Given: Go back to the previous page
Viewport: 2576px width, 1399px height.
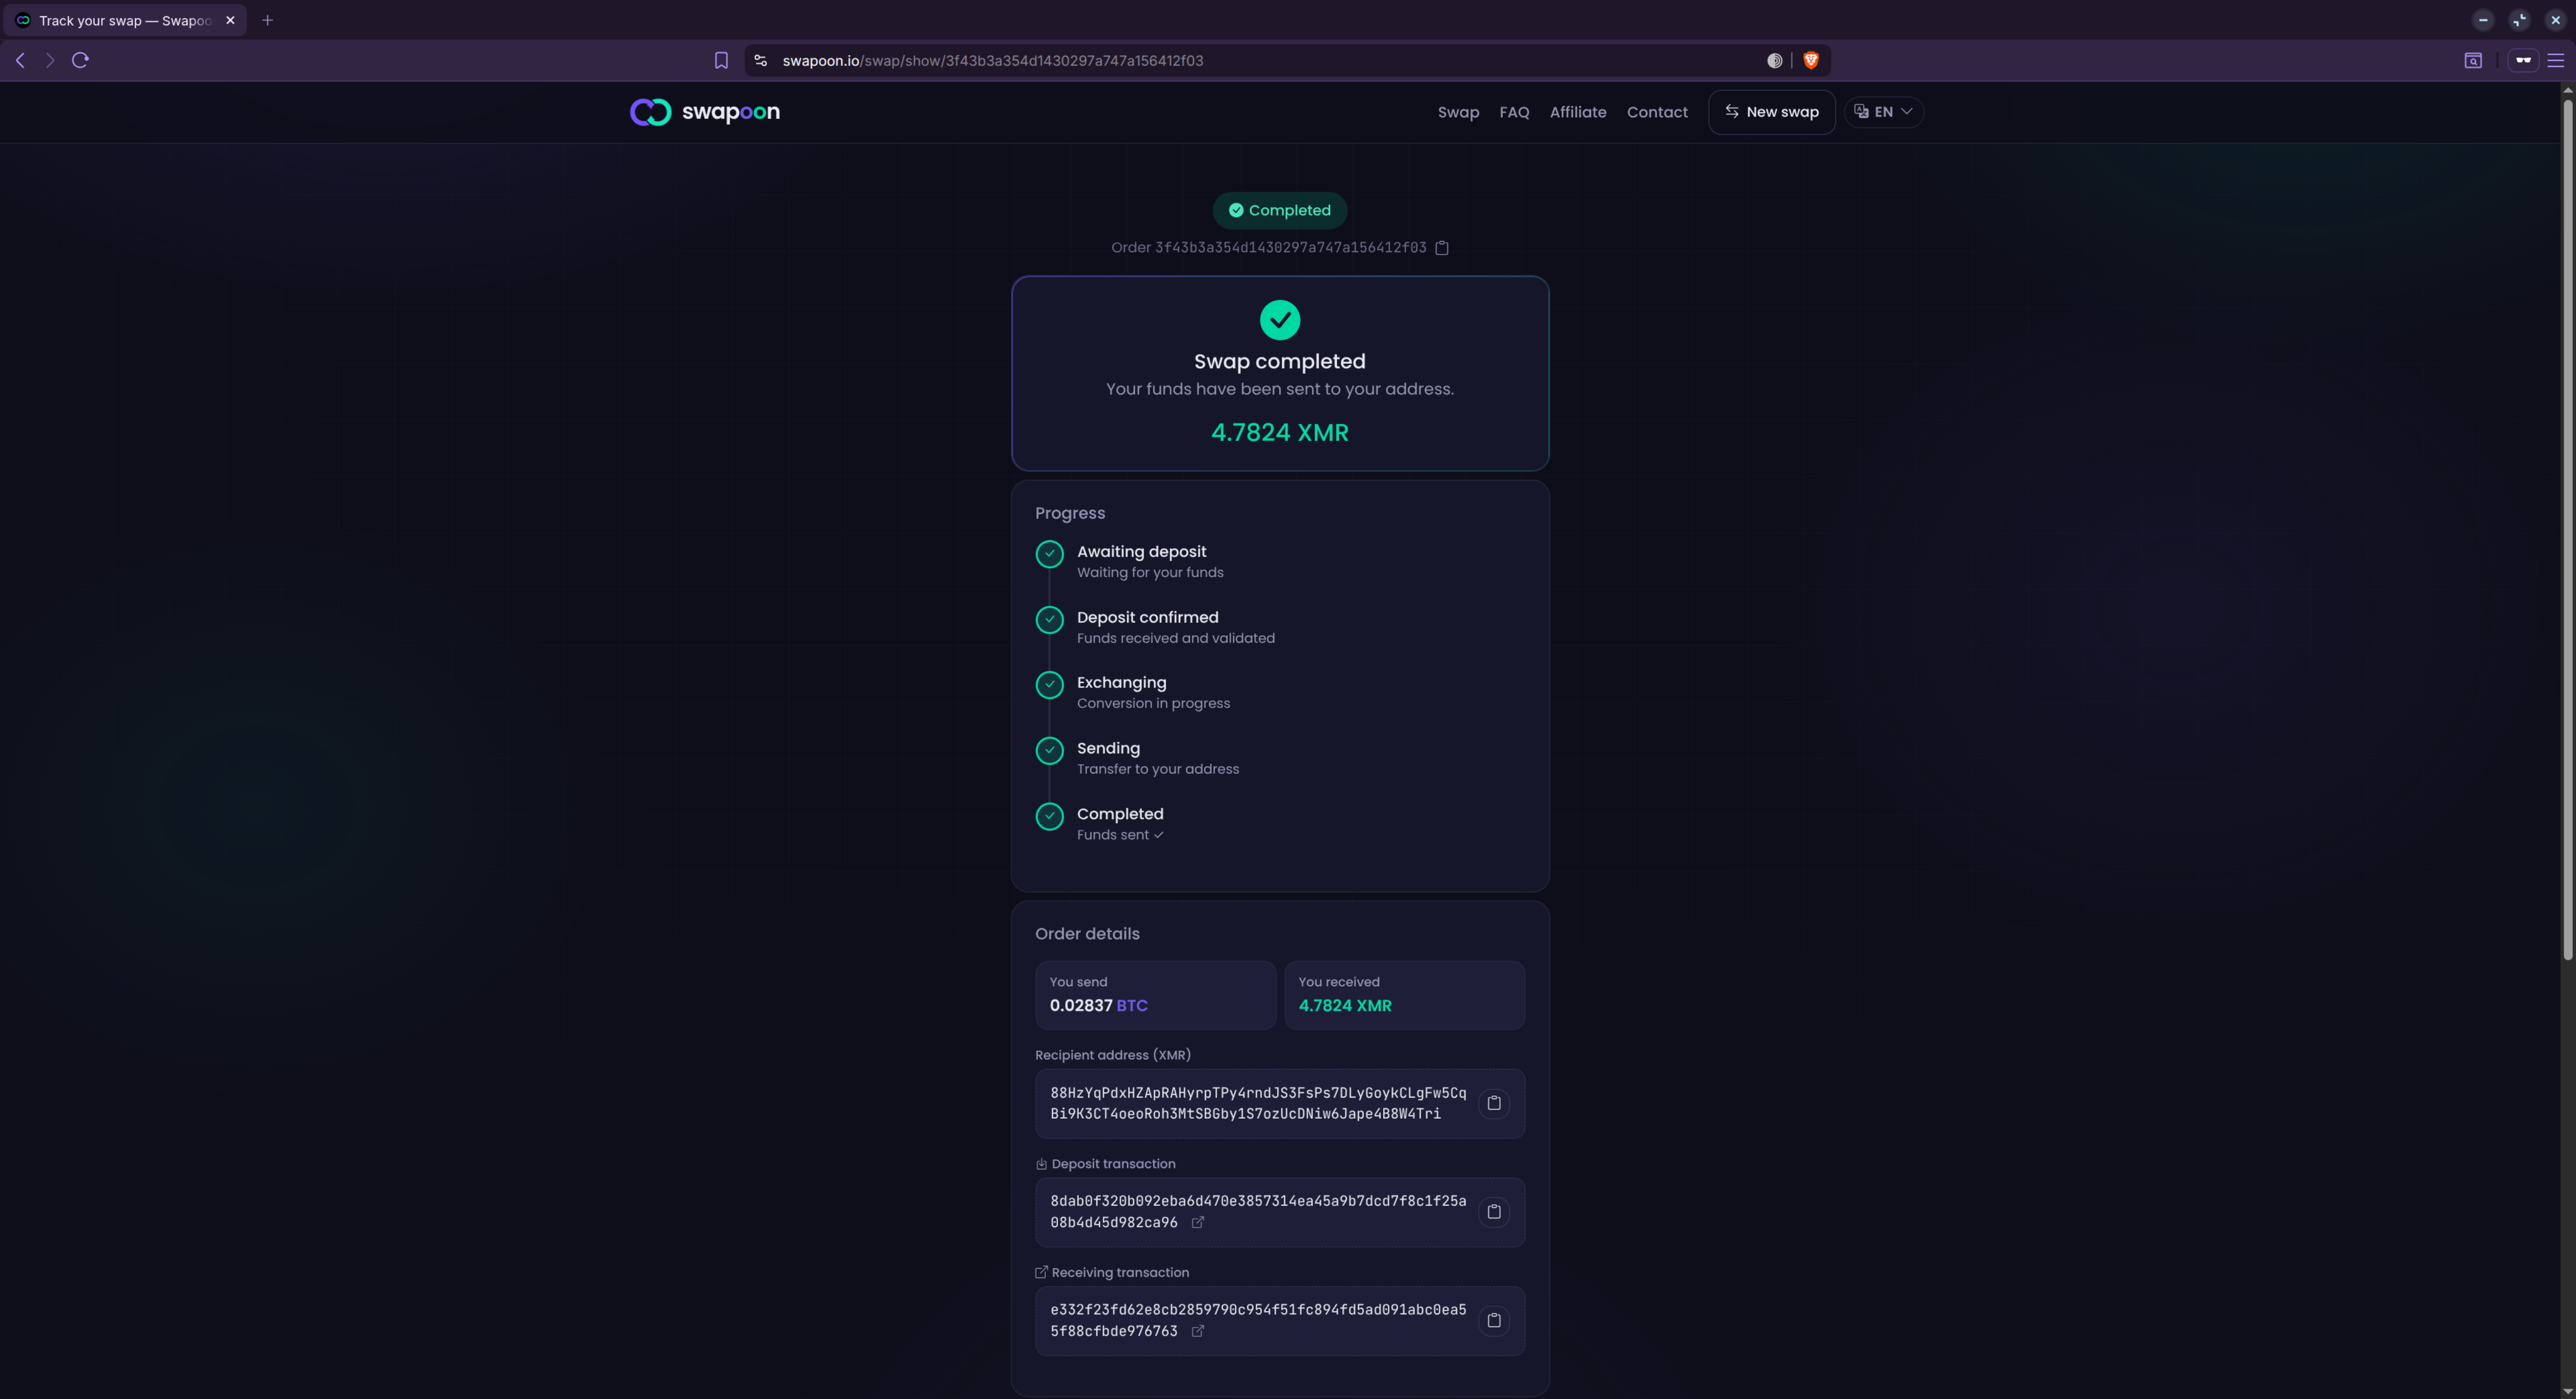Looking at the screenshot, I should point(20,61).
